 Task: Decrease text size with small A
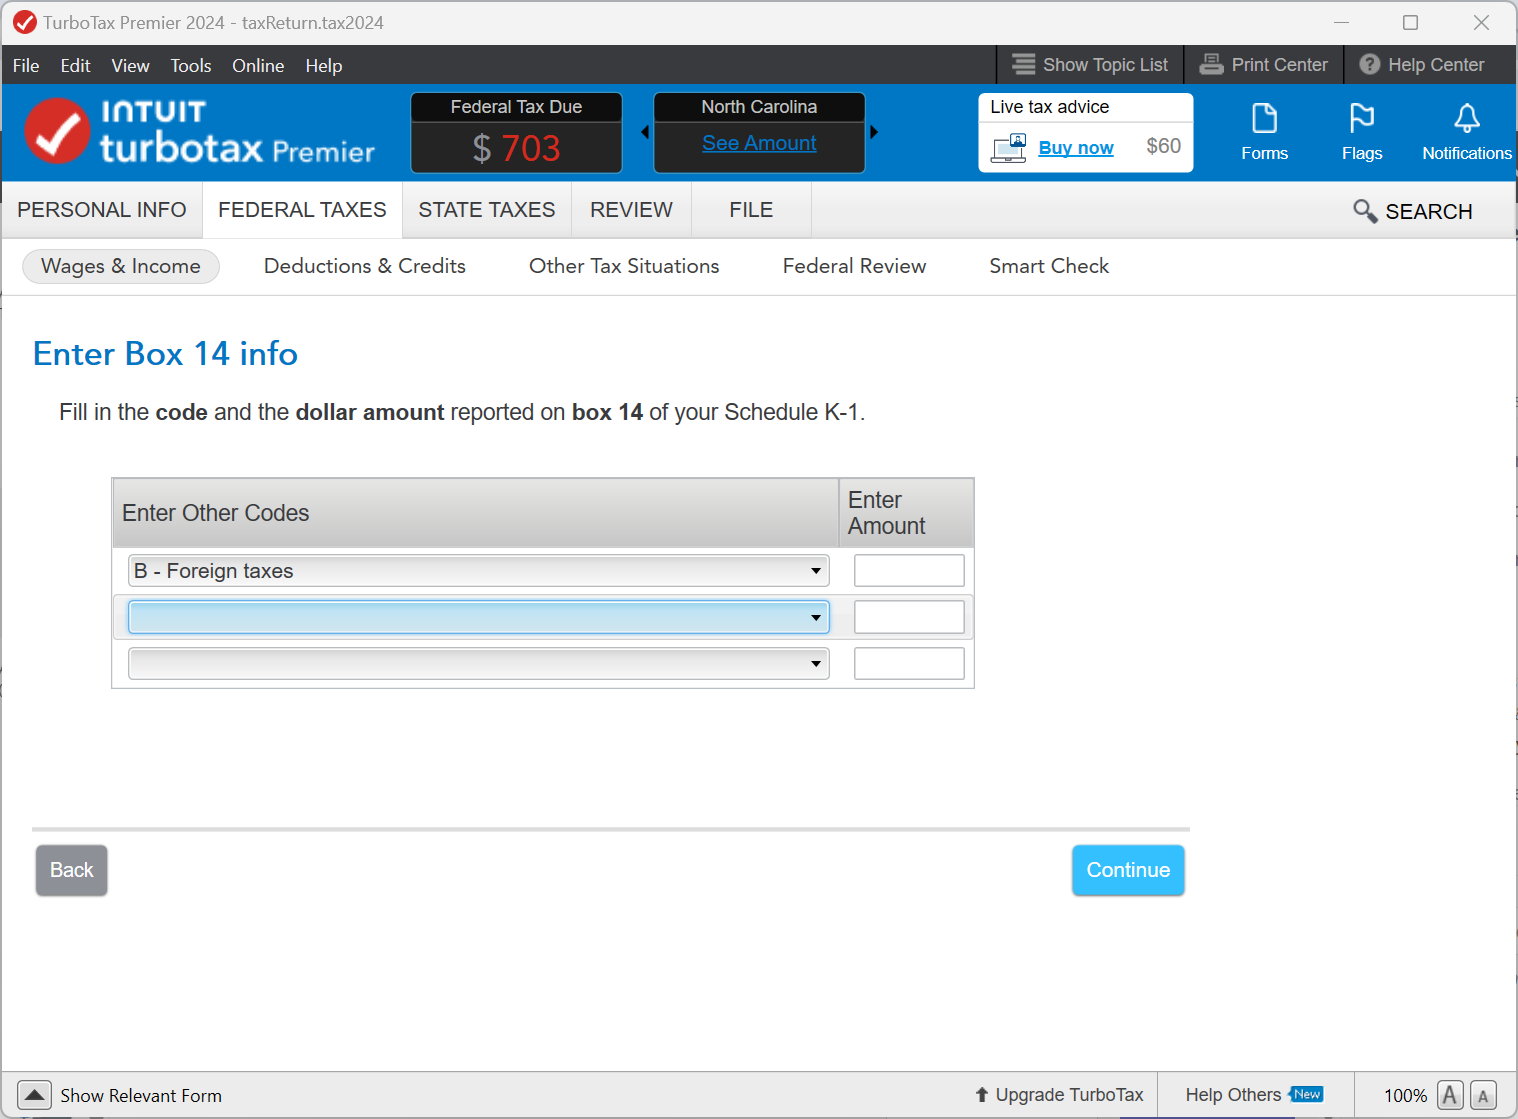tap(1483, 1096)
